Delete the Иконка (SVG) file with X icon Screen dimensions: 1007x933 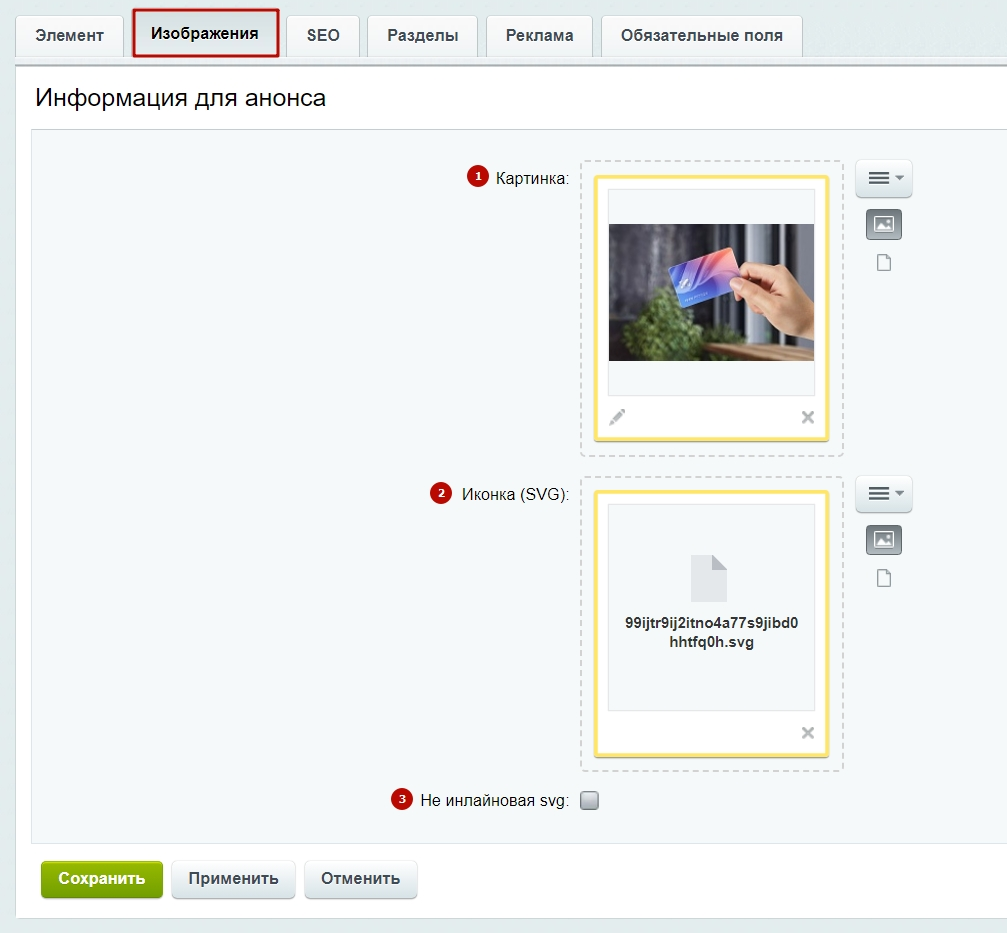[808, 733]
